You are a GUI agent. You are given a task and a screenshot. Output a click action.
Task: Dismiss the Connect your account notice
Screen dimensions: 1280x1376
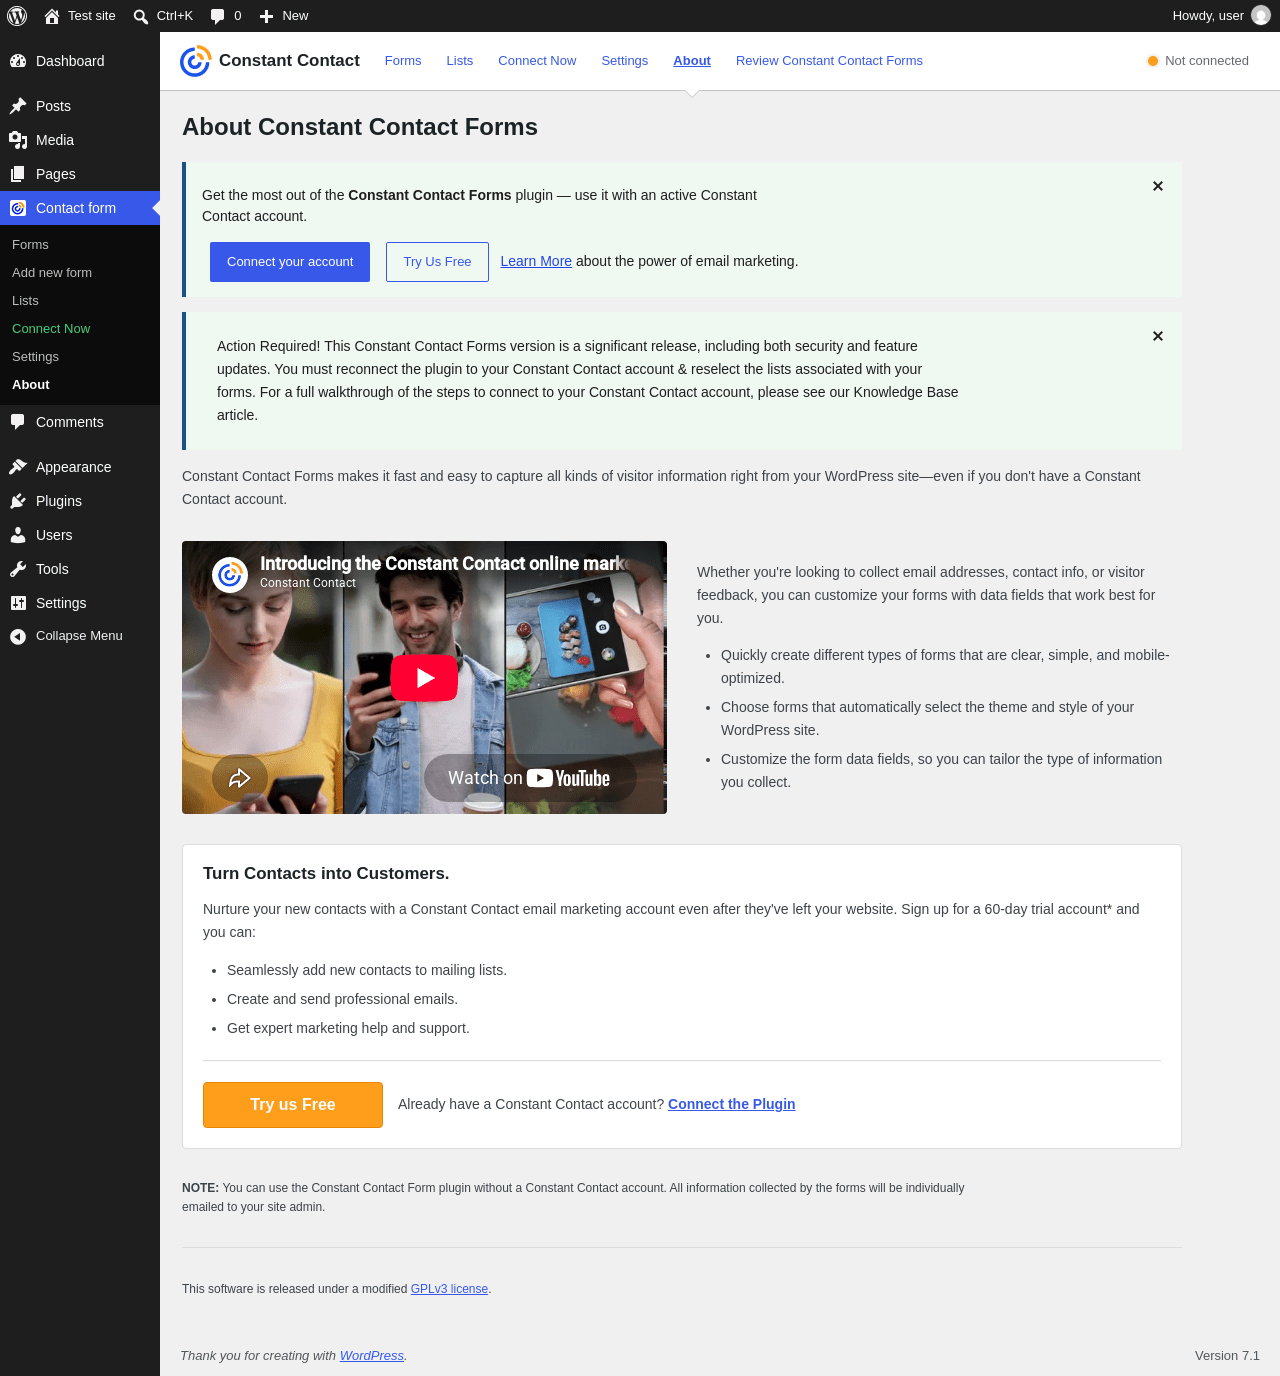tap(1158, 186)
